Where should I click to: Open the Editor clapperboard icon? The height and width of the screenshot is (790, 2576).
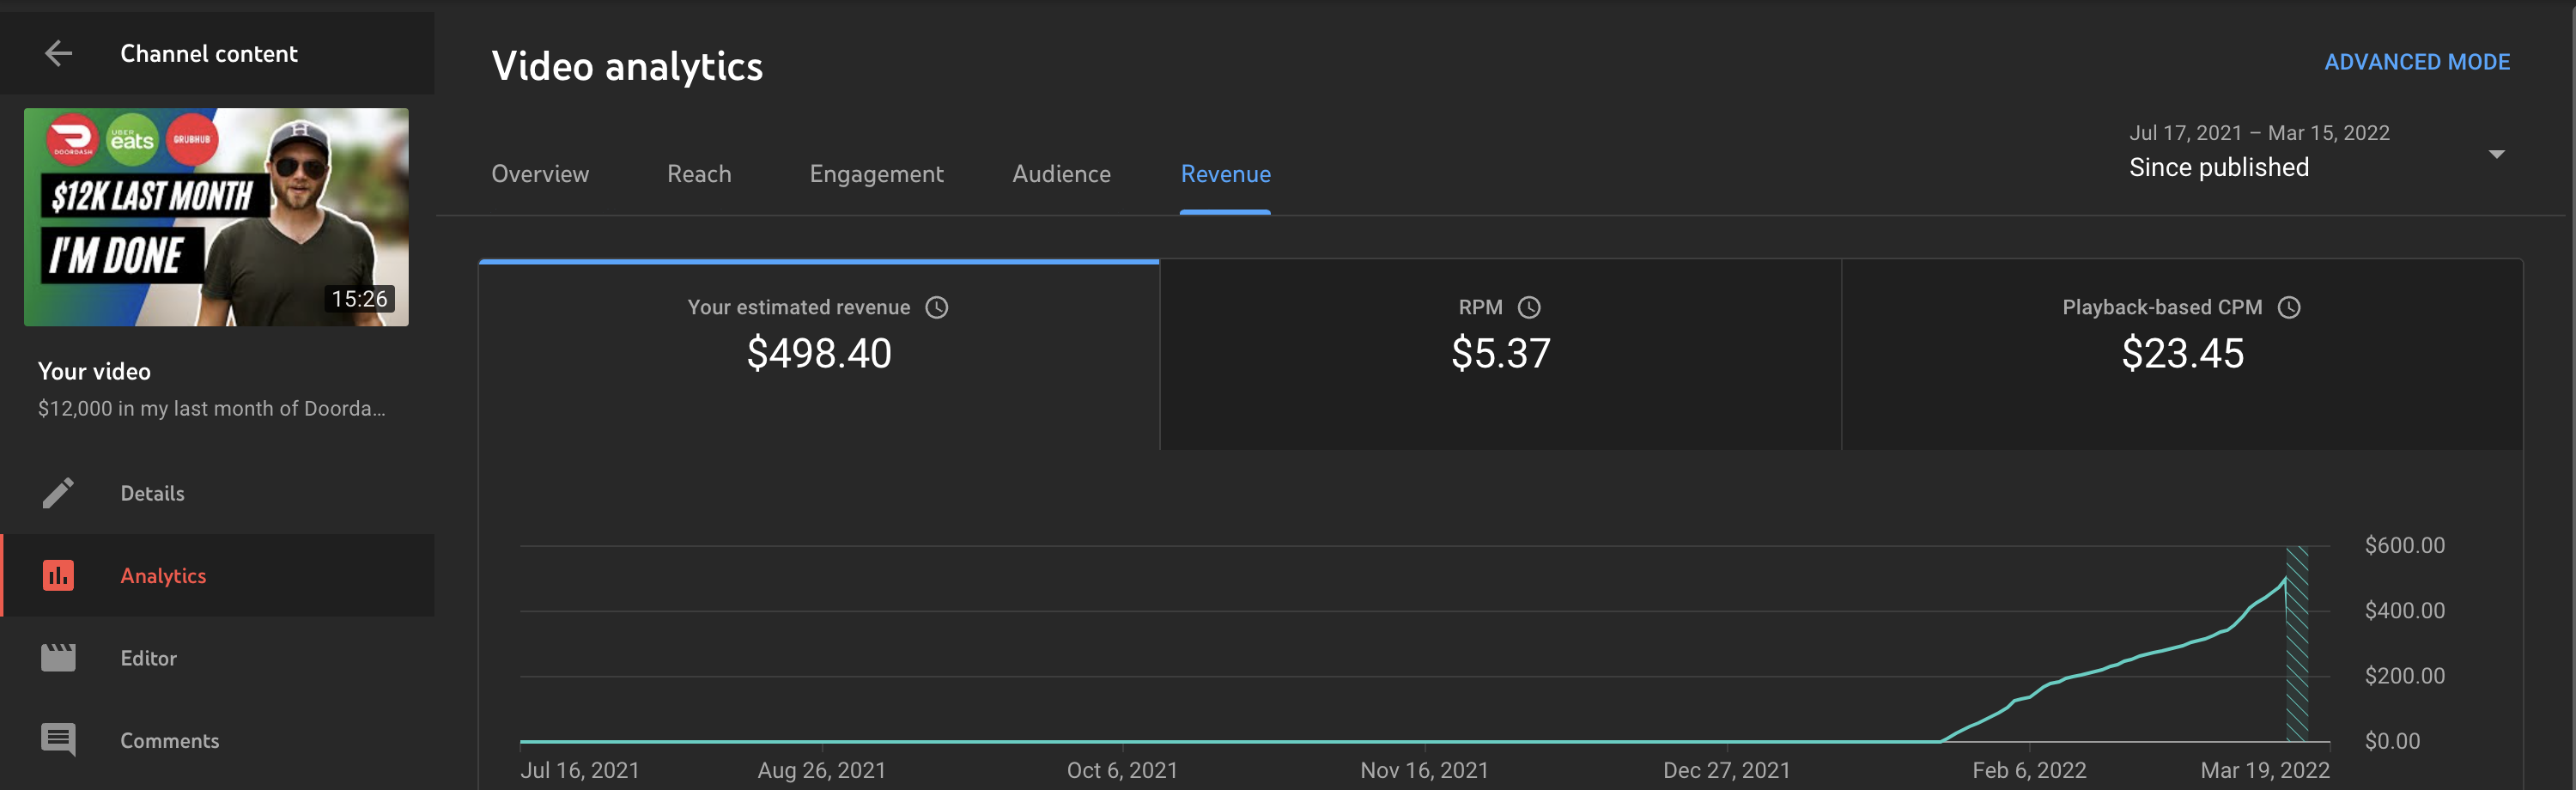58,658
